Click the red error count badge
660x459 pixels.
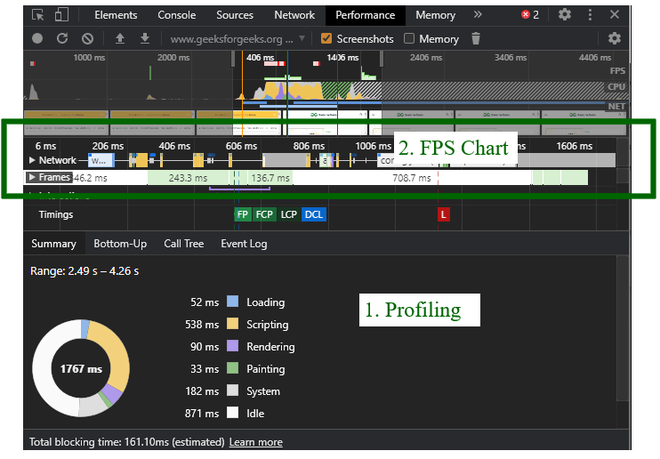pos(530,15)
